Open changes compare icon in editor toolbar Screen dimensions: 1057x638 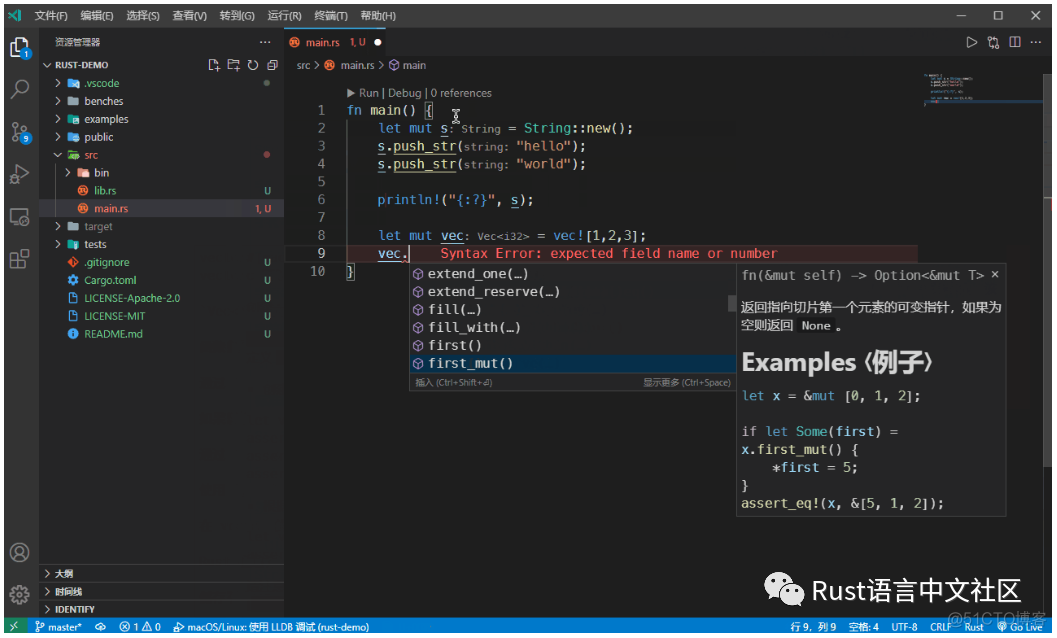click(x=993, y=42)
